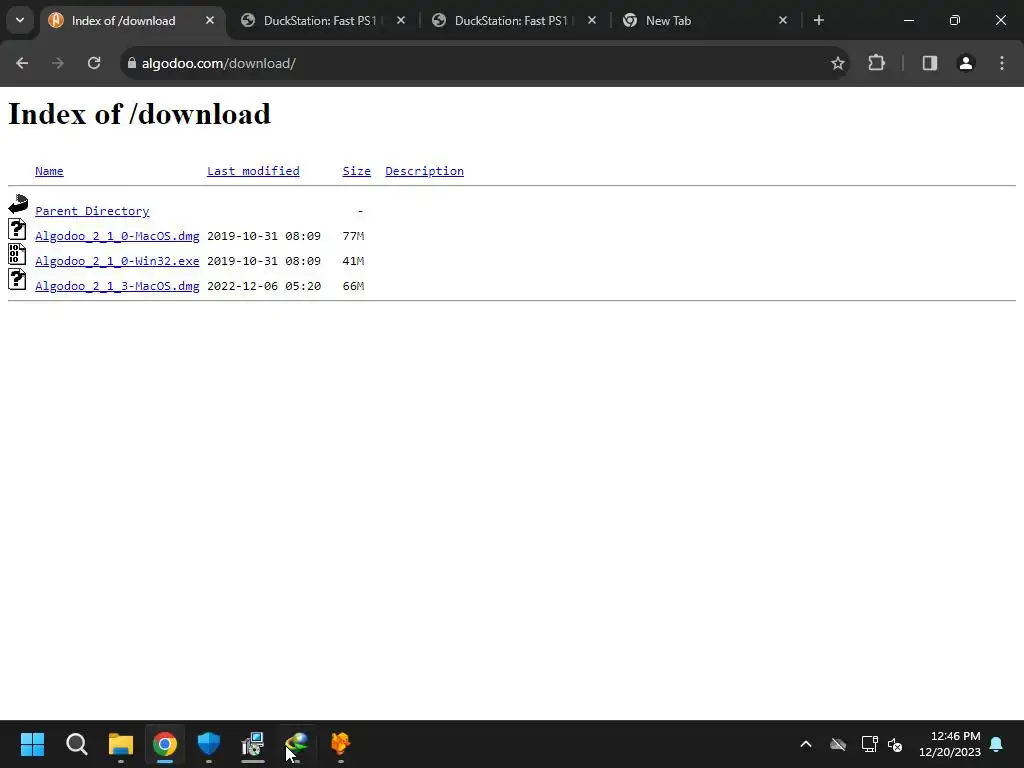
Task: Close the first DuckStation tab
Action: (401, 20)
